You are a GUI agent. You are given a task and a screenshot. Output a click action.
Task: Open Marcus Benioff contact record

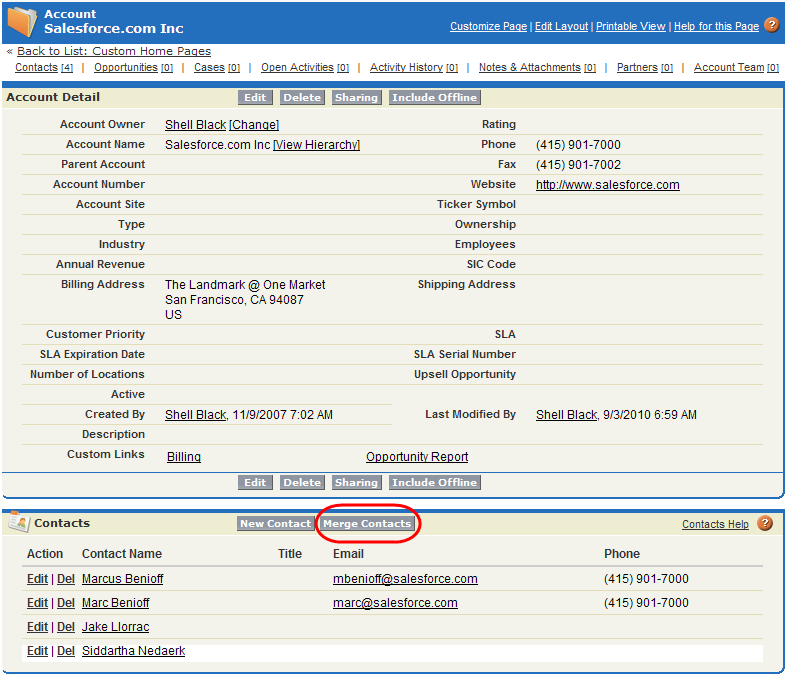[x=122, y=579]
